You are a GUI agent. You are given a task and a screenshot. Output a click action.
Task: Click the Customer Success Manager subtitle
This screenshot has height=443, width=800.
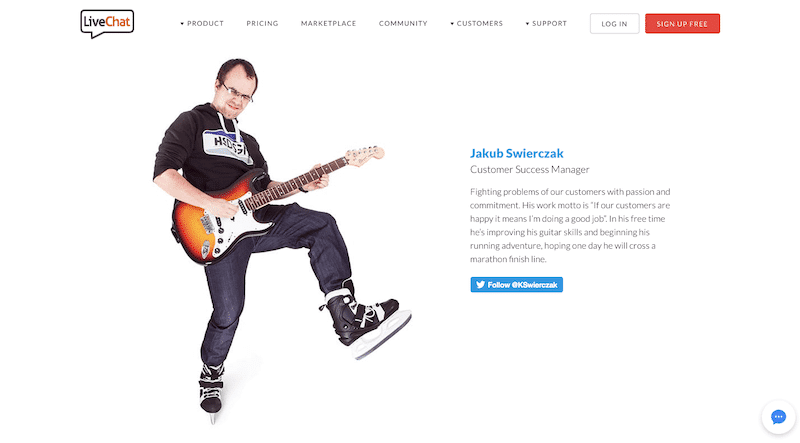tap(530, 169)
